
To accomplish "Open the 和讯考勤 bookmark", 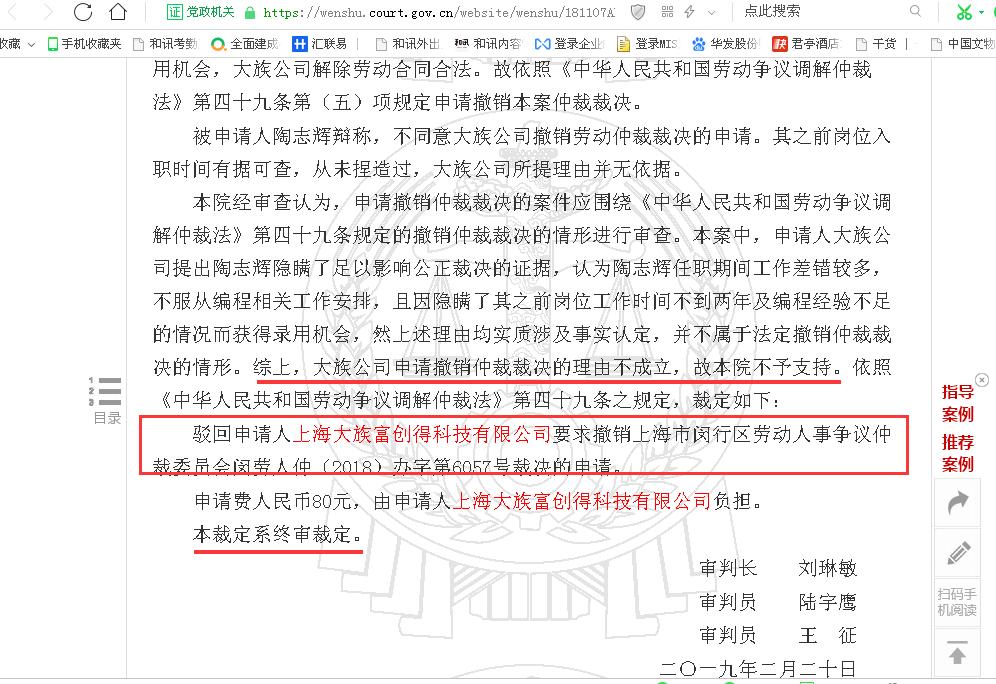I will pos(165,44).
